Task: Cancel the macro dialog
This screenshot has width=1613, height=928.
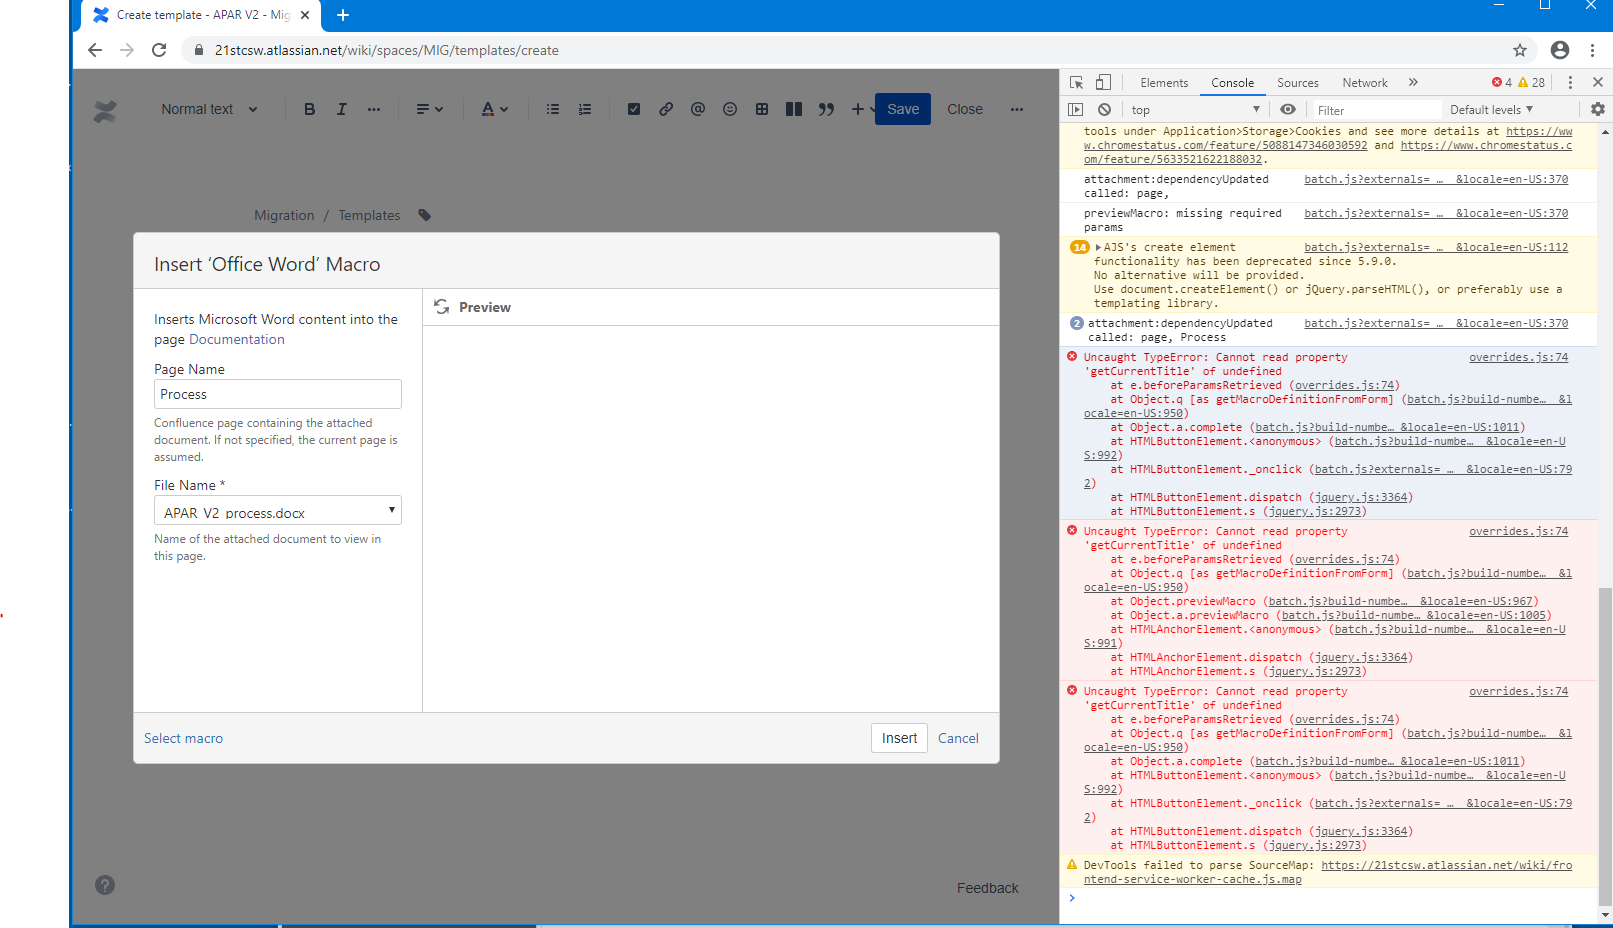Action: [958, 738]
